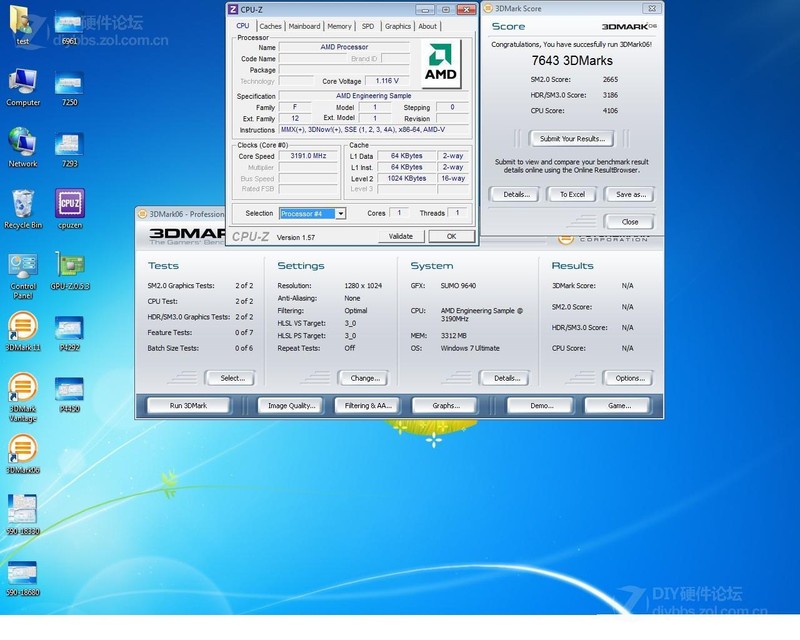Launch the cpuzen CPU-Z shortcut icon
800x640 pixels.
coord(70,209)
